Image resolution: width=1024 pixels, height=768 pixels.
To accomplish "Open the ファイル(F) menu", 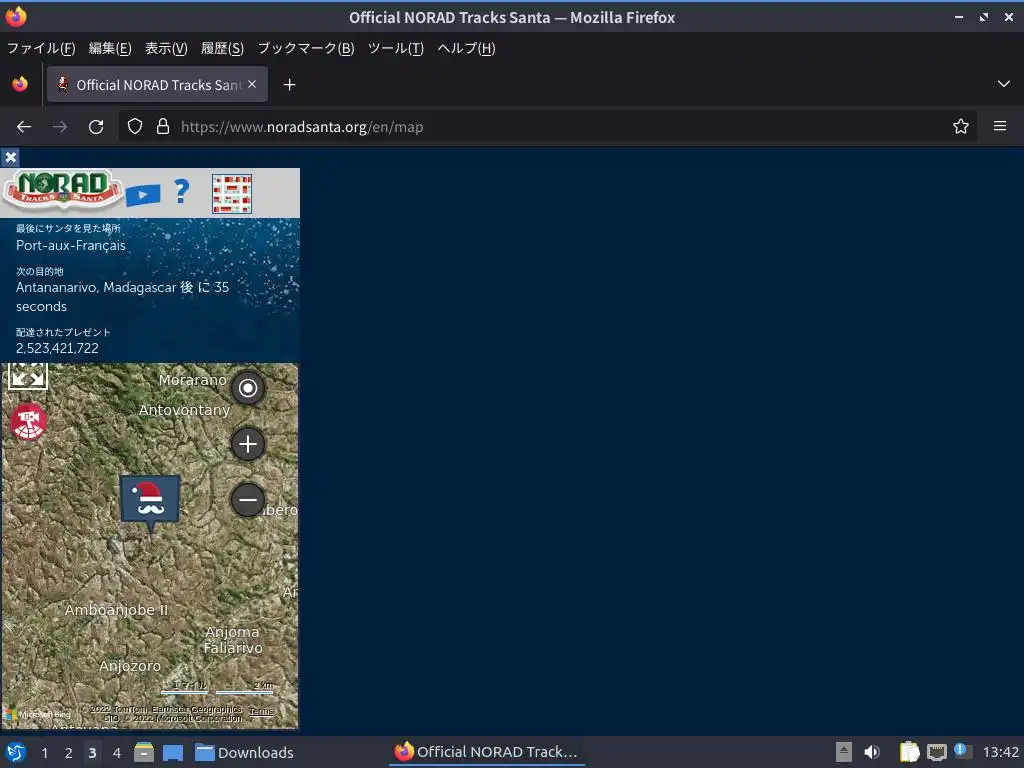I will click(40, 48).
